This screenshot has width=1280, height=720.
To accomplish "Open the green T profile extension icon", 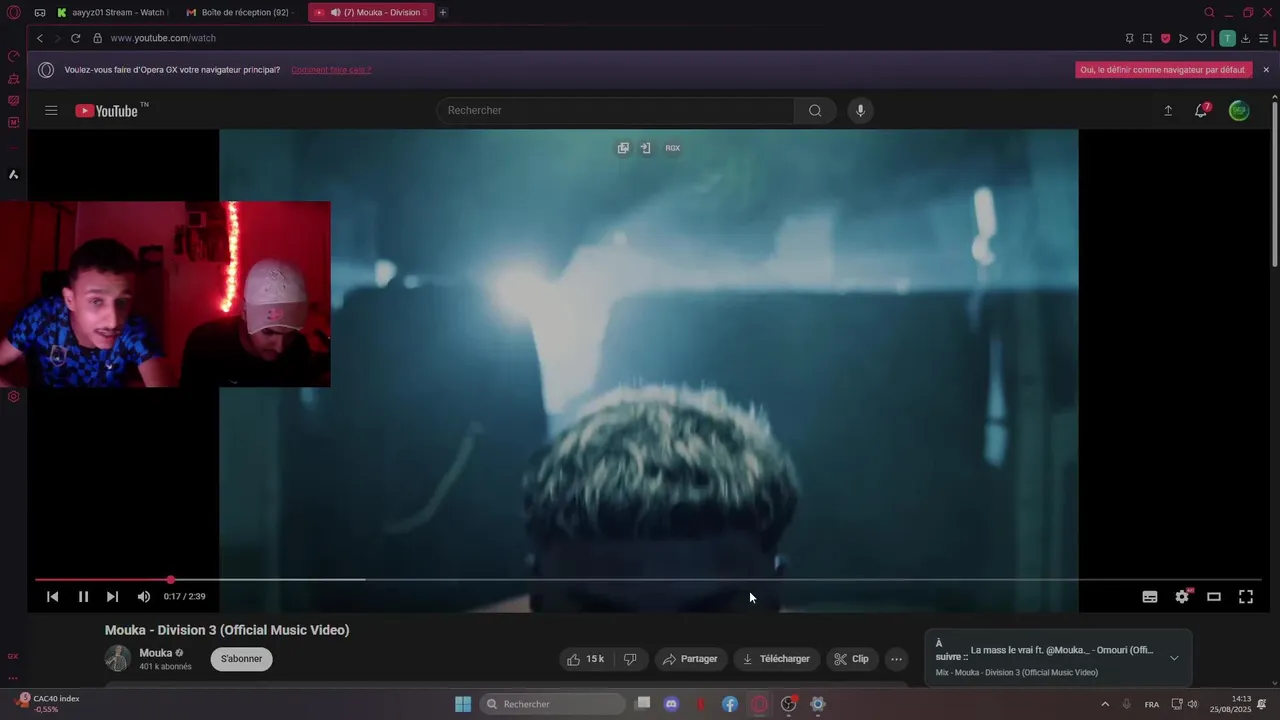I will (1227, 38).
